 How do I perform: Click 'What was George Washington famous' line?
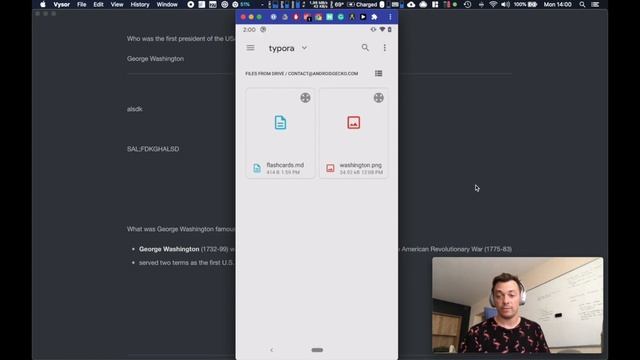pyautogui.click(x=181, y=229)
